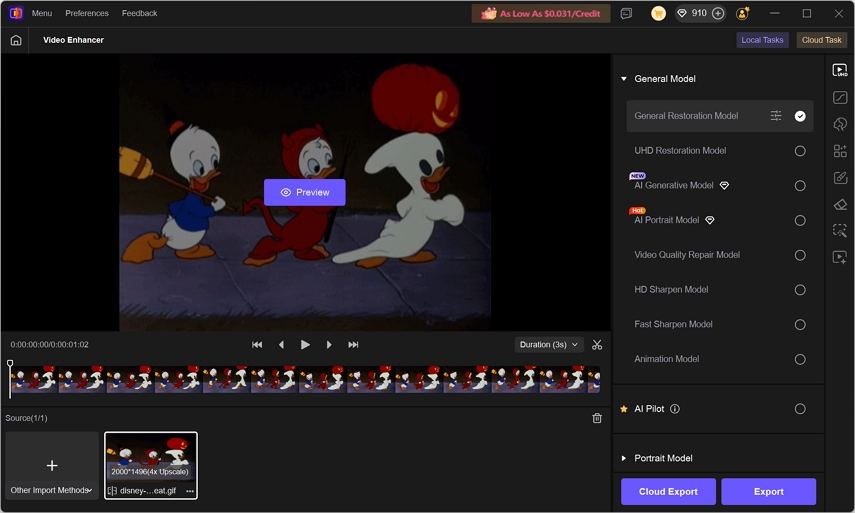This screenshot has height=513, width=855.
Task: Switch to the Cloud Task tab
Action: click(x=821, y=40)
